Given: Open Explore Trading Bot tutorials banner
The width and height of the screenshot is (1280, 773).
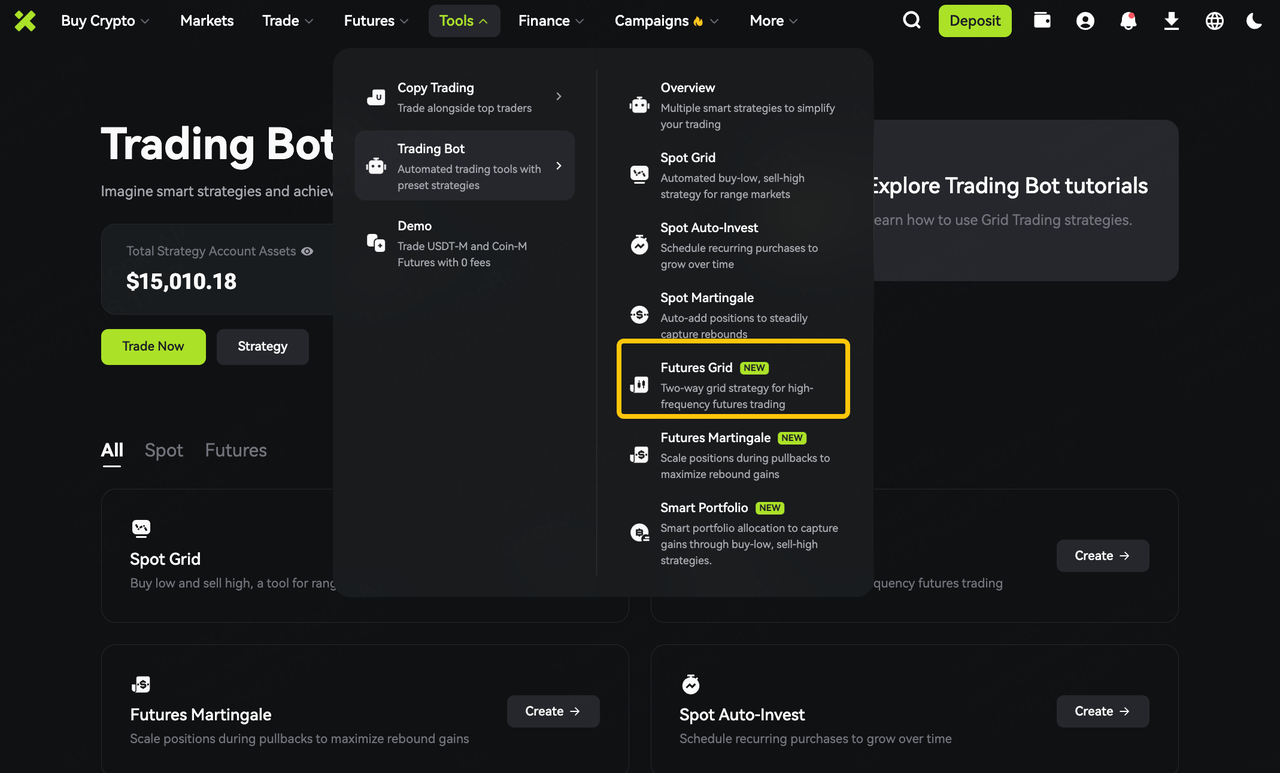Looking at the screenshot, I should [x=1025, y=200].
